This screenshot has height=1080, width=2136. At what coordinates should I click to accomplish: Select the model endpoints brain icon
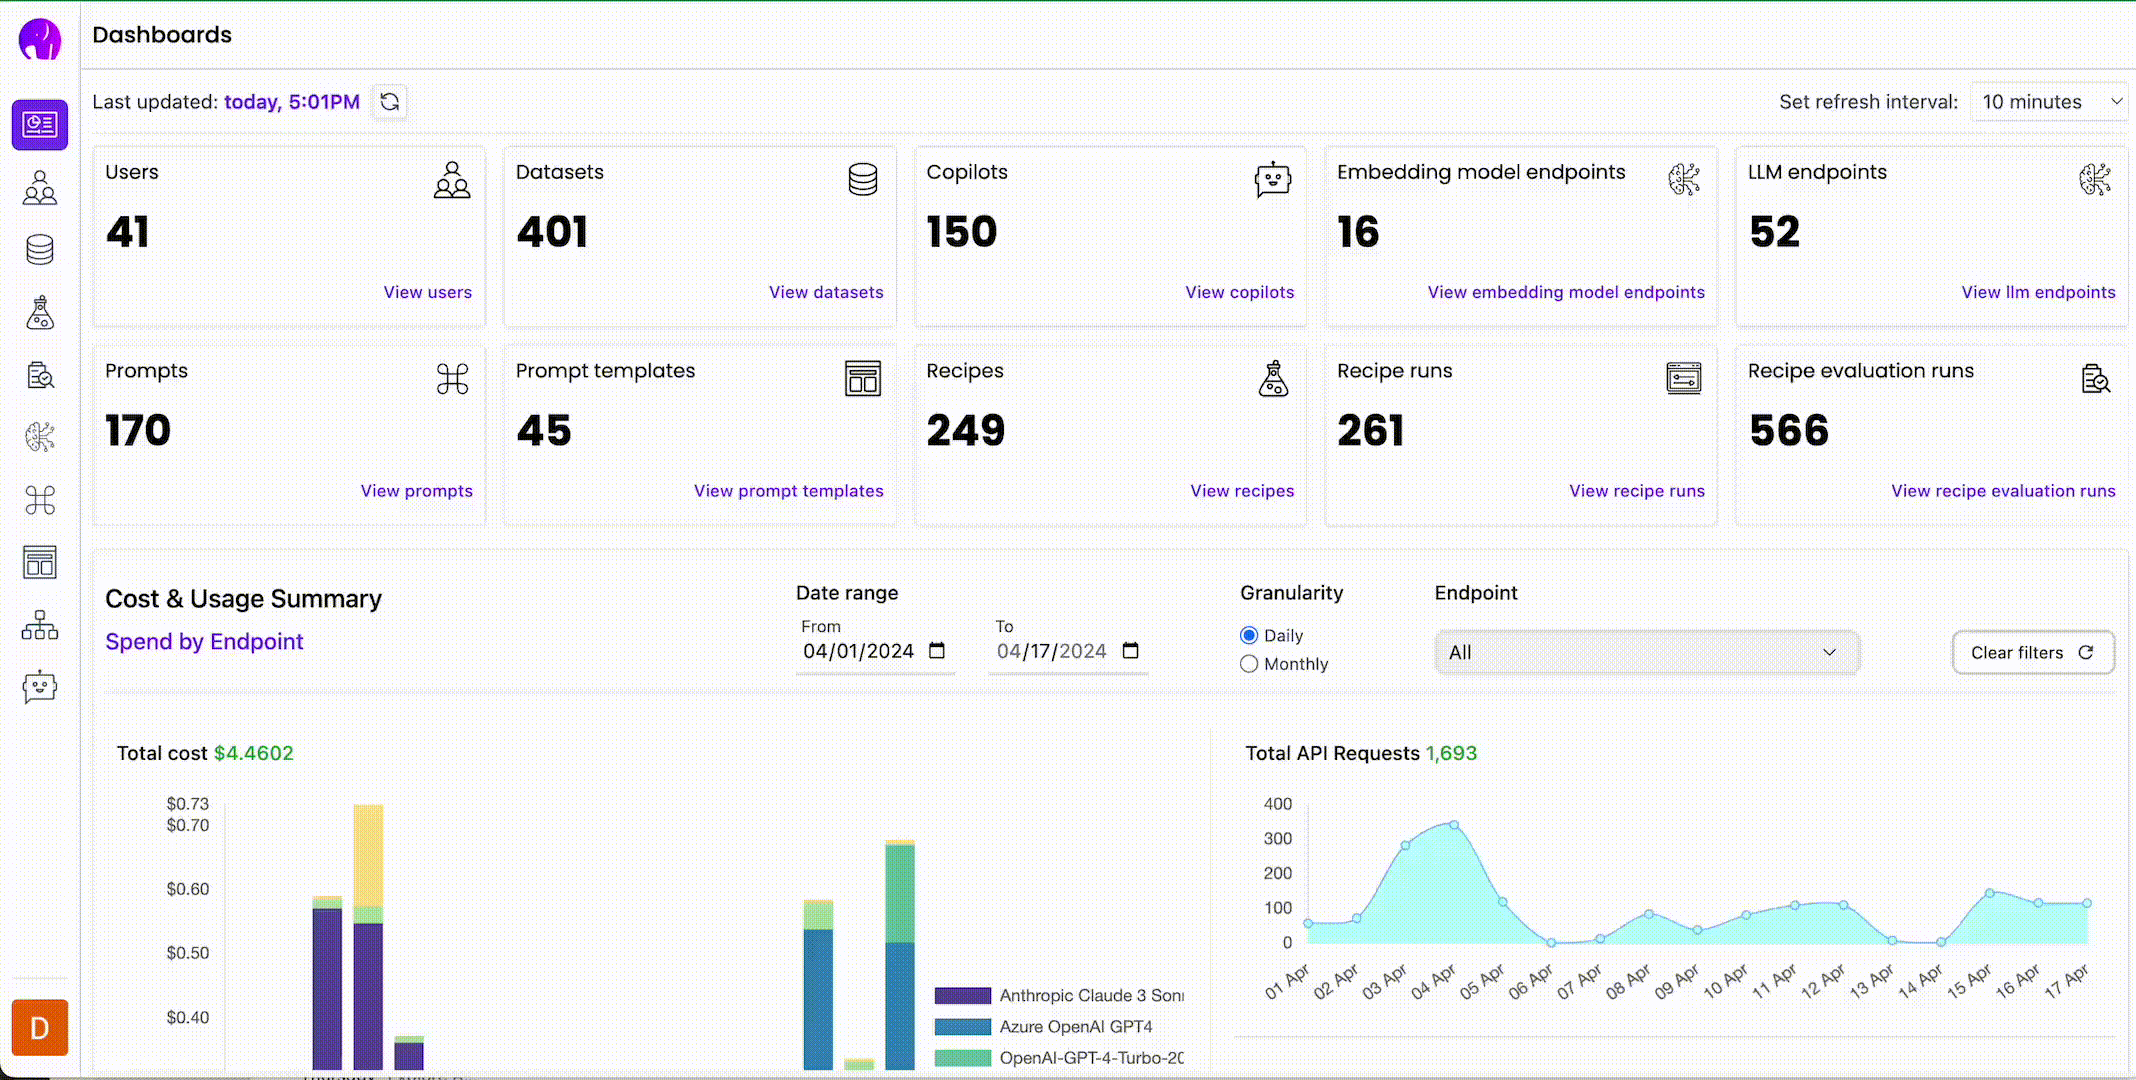40,437
